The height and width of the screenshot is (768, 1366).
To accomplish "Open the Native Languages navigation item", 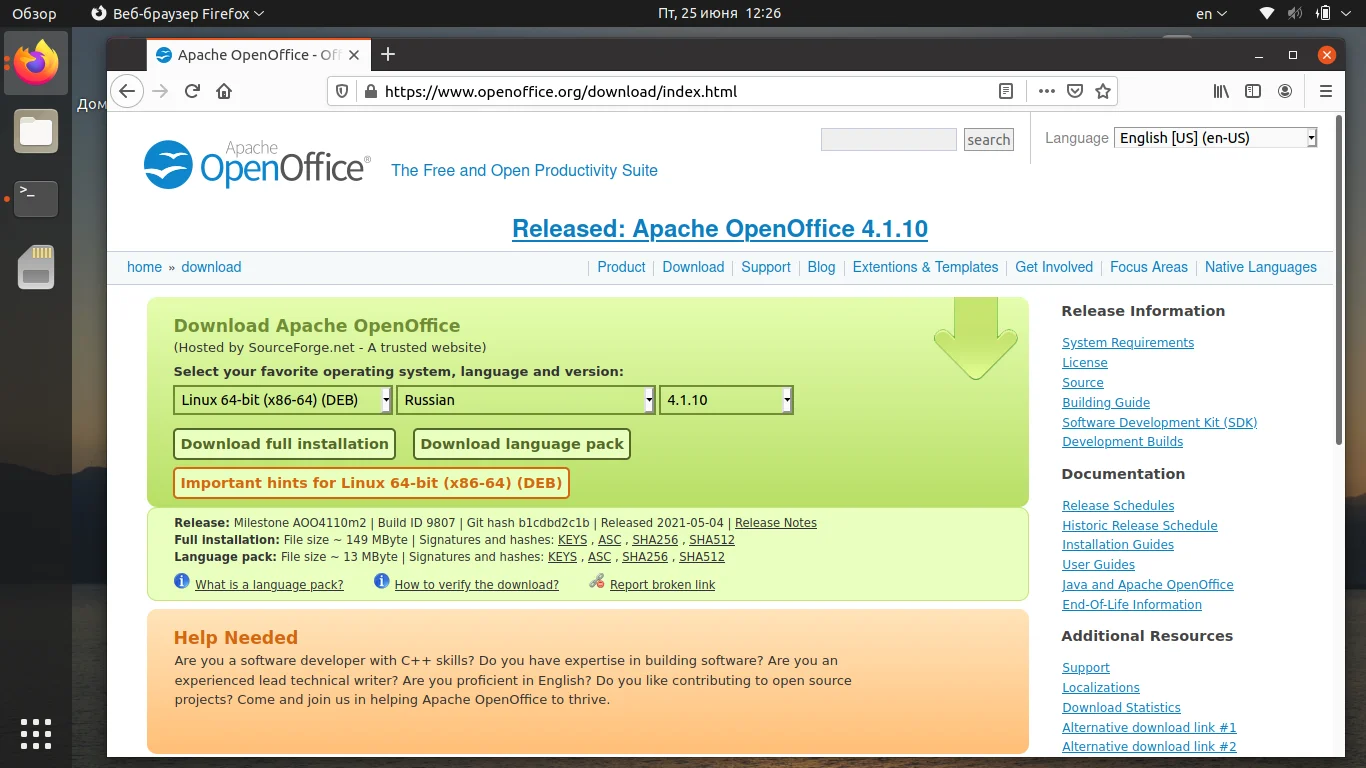I will coord(1261,267).
